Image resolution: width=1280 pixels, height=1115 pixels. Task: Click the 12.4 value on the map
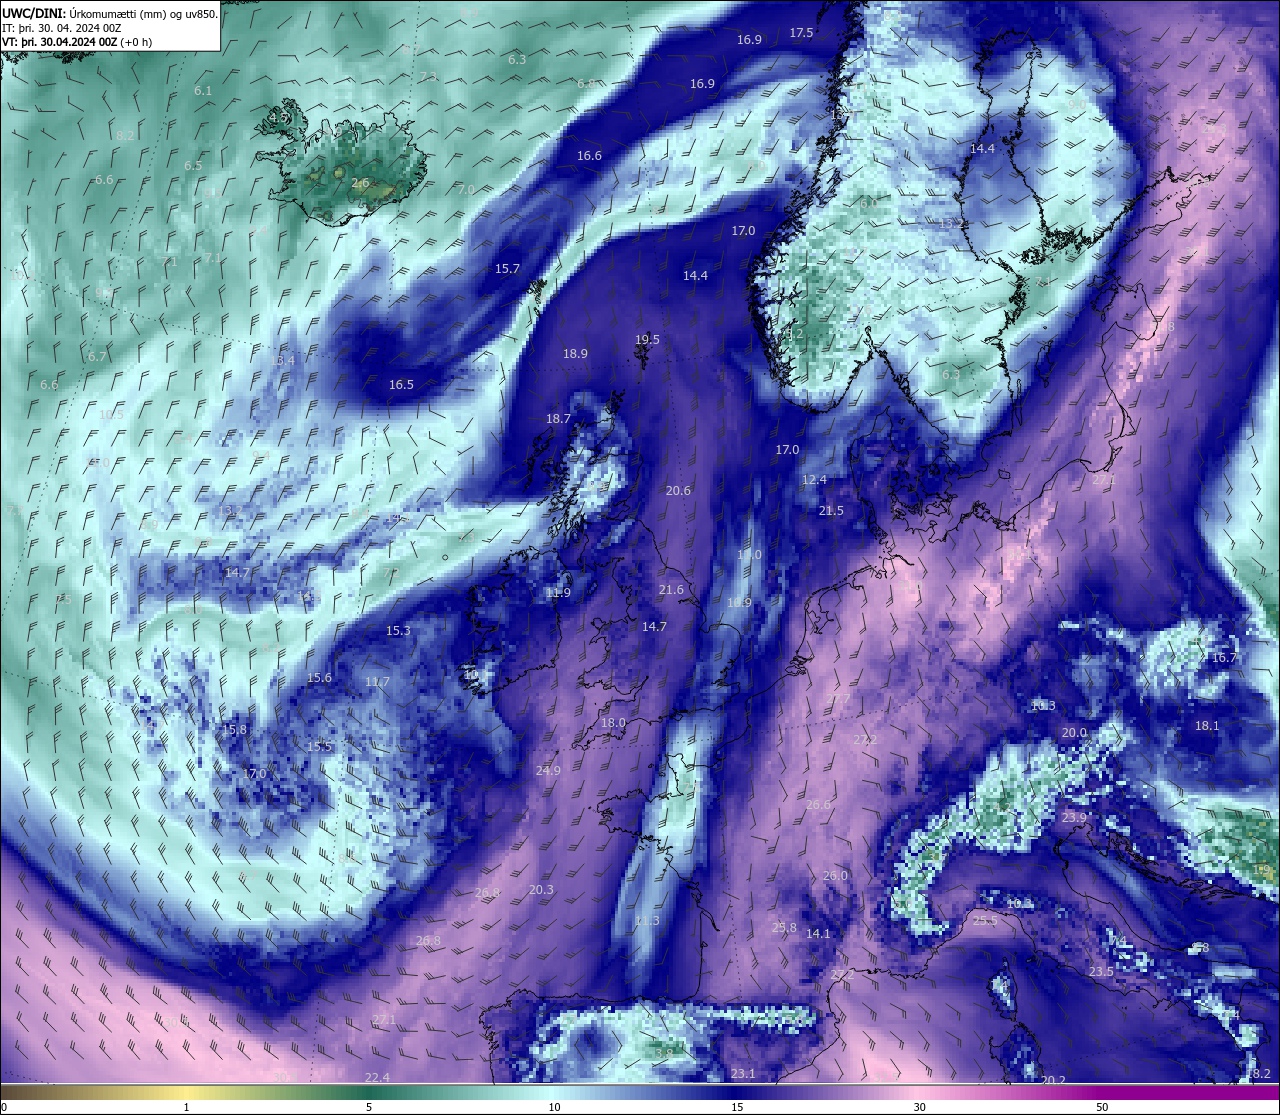[x=814, y=480]
